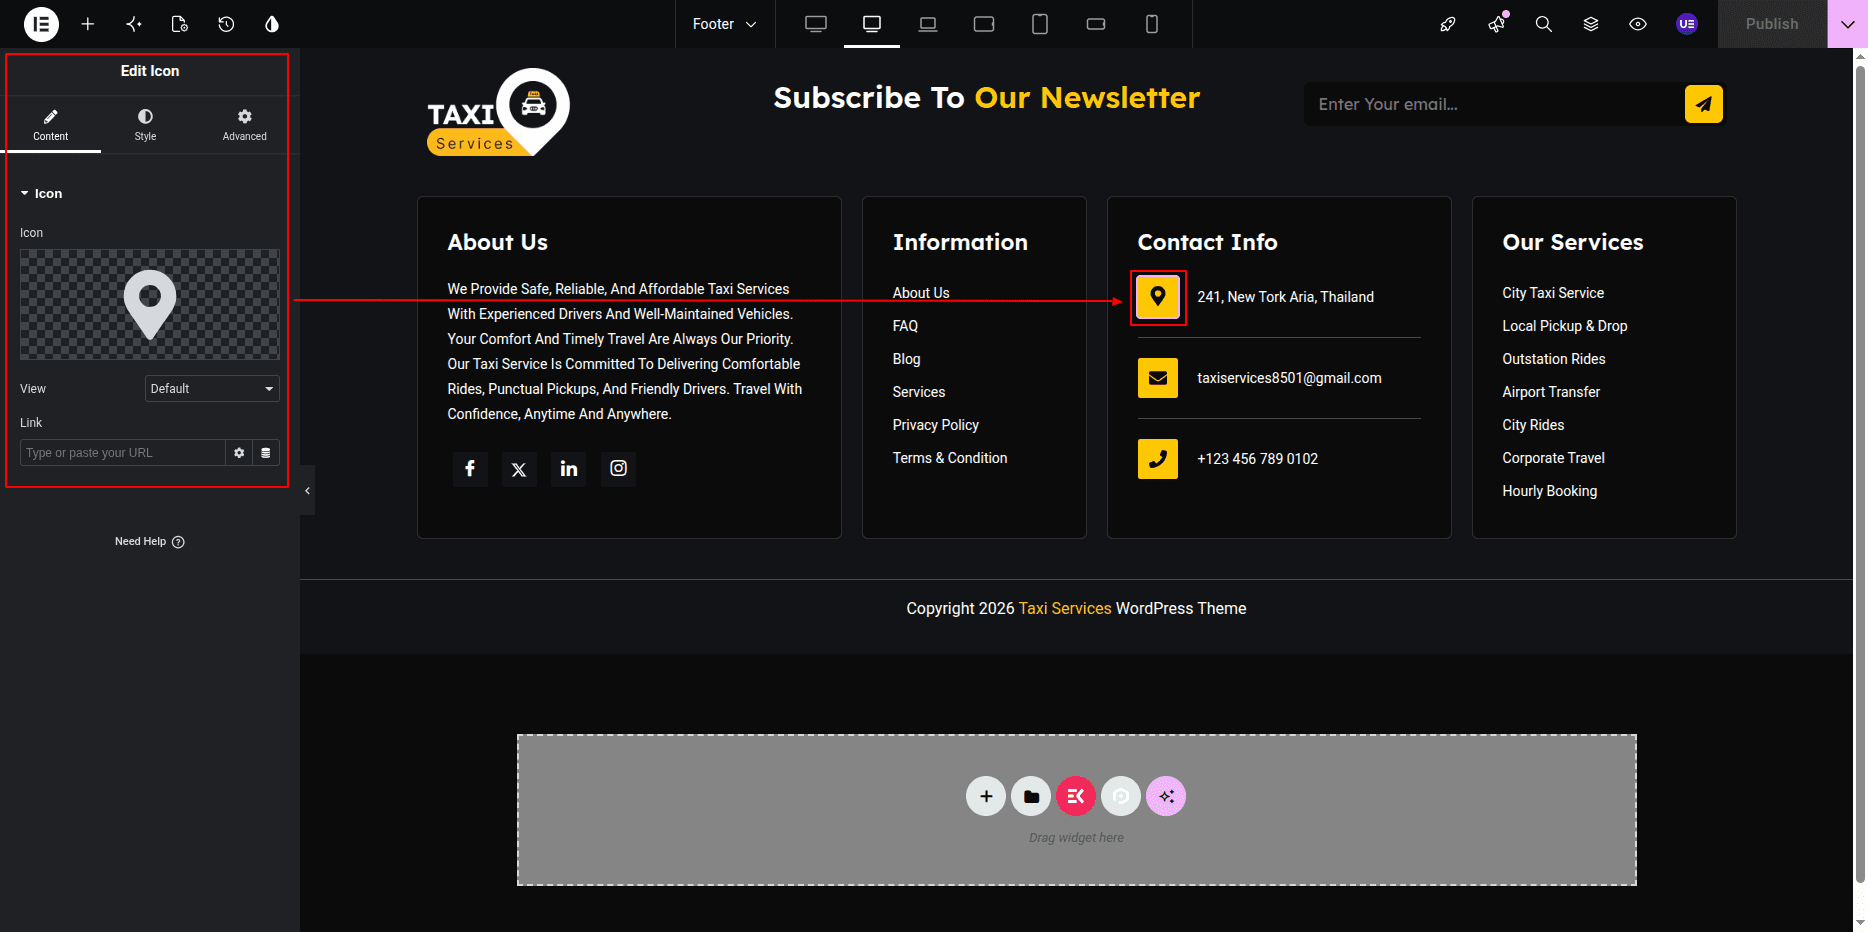The width and height of the screenshot is (1868, 932).
Task: Click the LinkedIn social icon
Action: (569, 469)
